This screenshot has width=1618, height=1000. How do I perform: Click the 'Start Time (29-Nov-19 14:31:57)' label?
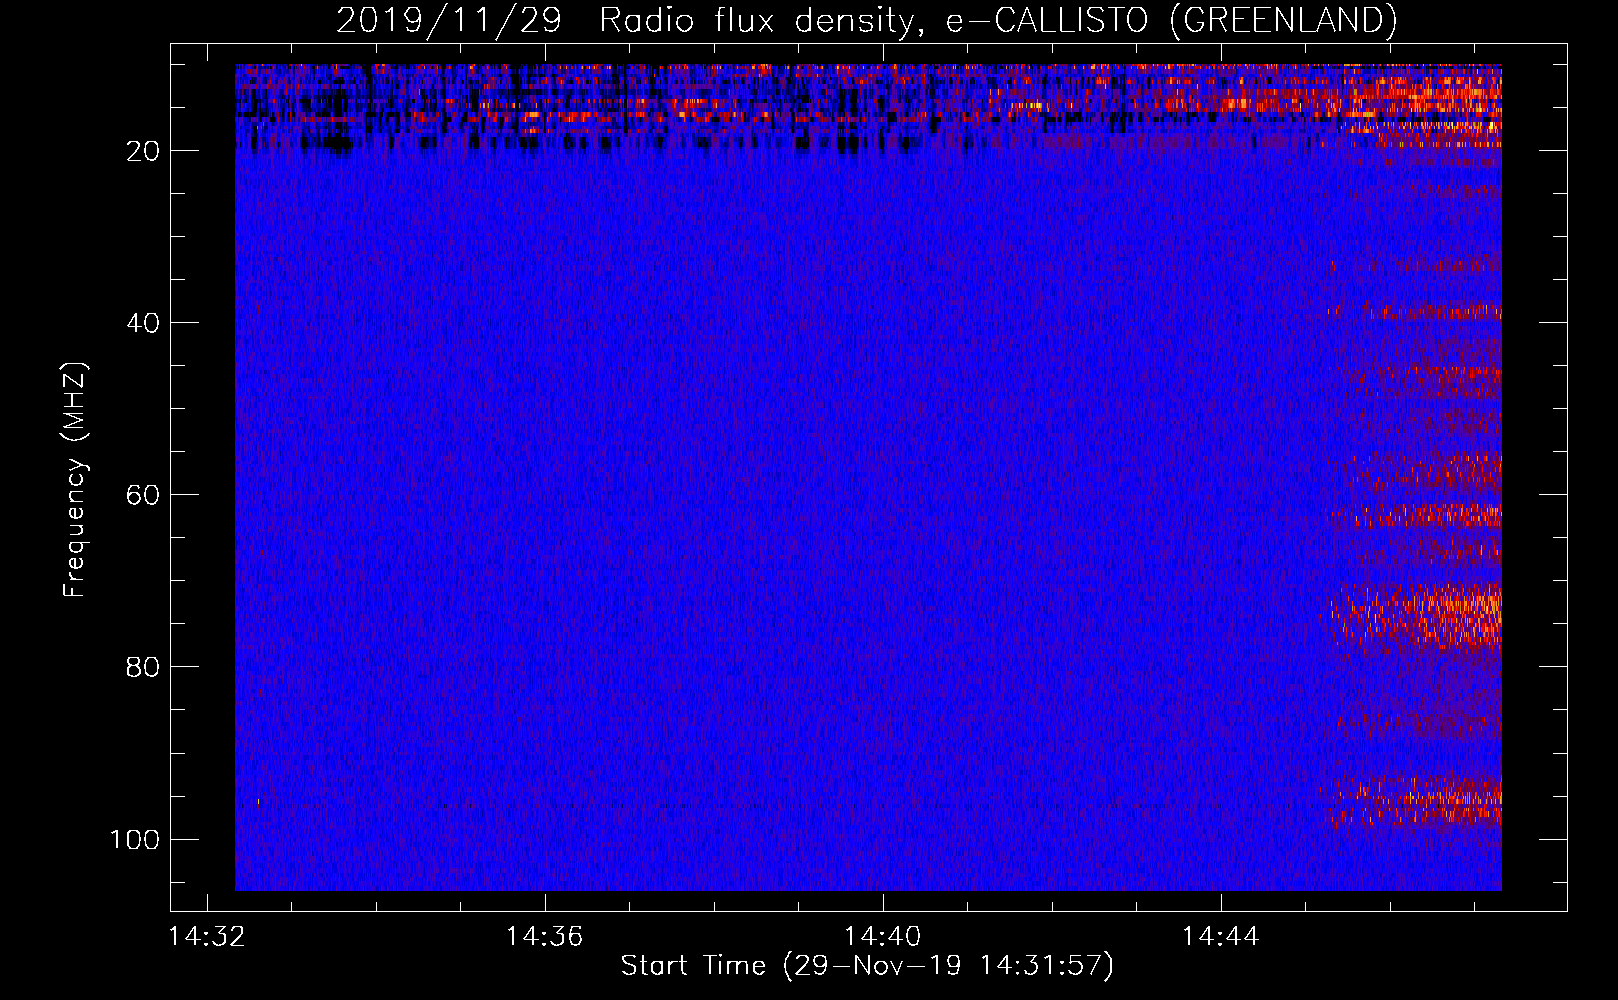pyautogui.click(x=867, y=966)
